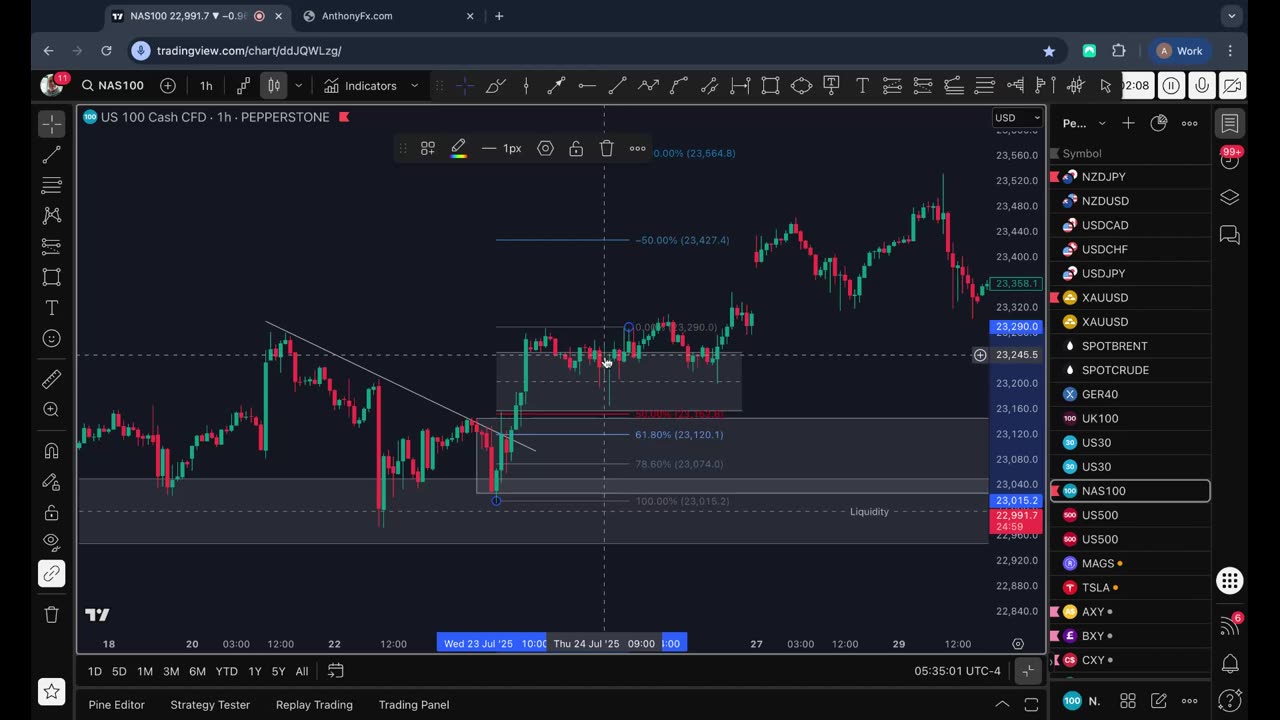Toggle hide all drawings eye icon
Image resolution: width=1280 pixels, height=720 pixels.
(x=52, y=543)
